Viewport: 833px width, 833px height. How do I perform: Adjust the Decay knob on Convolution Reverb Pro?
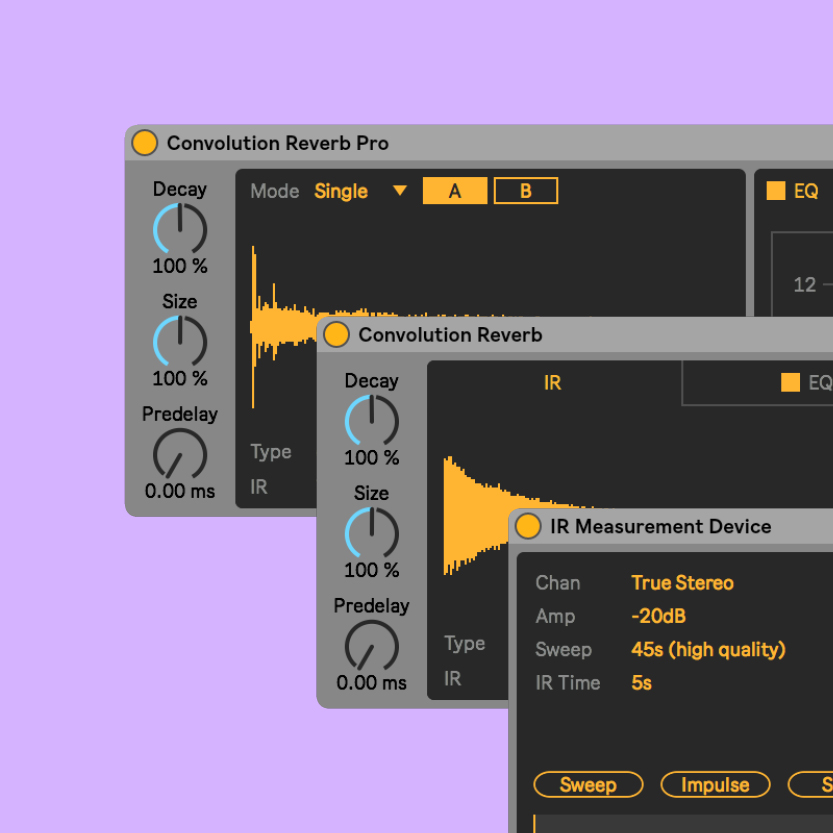[179, 228]
